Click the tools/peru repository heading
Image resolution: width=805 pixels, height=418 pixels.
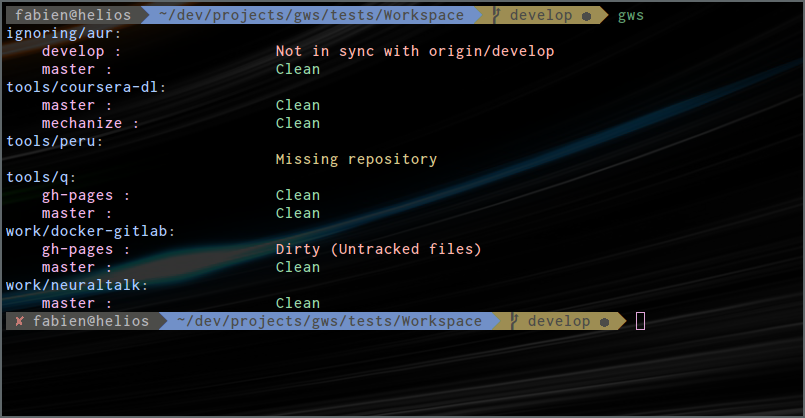click(x=54, y=141)
